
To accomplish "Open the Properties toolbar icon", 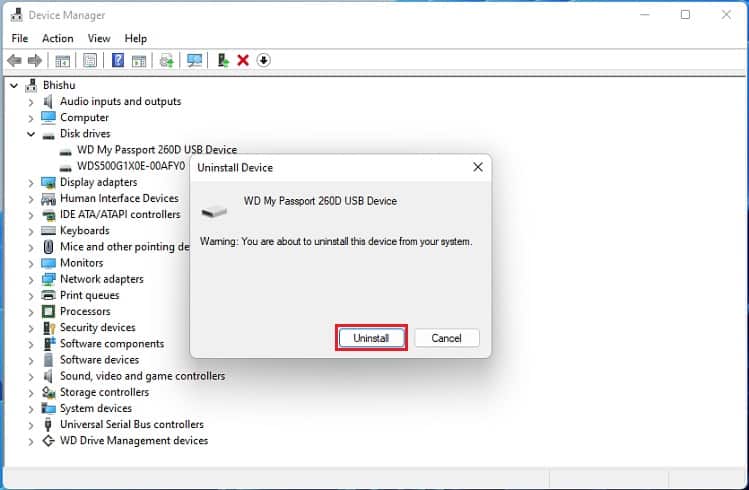I will [x=90, y=61].
